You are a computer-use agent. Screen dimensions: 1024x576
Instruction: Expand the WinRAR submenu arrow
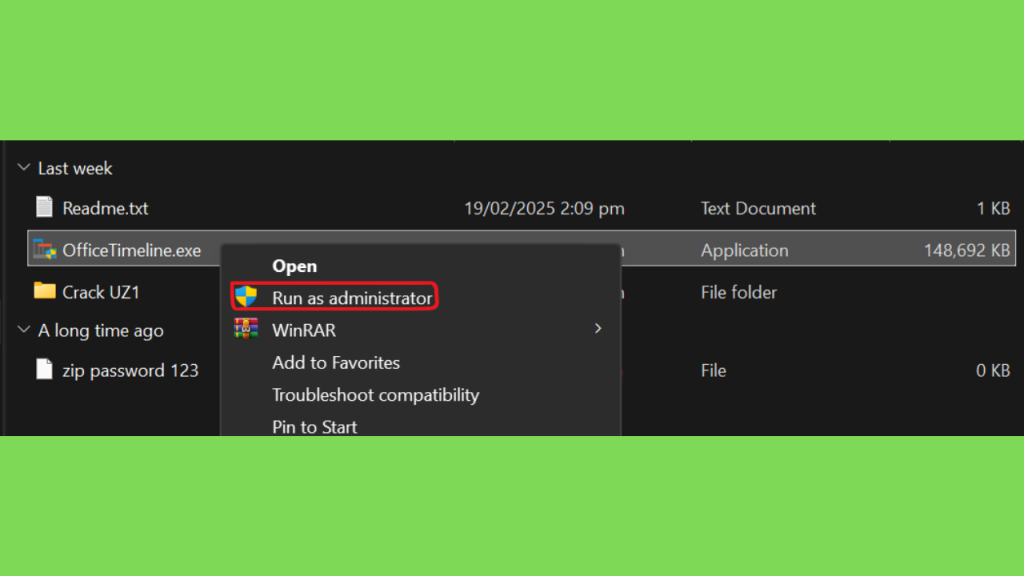pyautogui.click(x=598, y=328)
